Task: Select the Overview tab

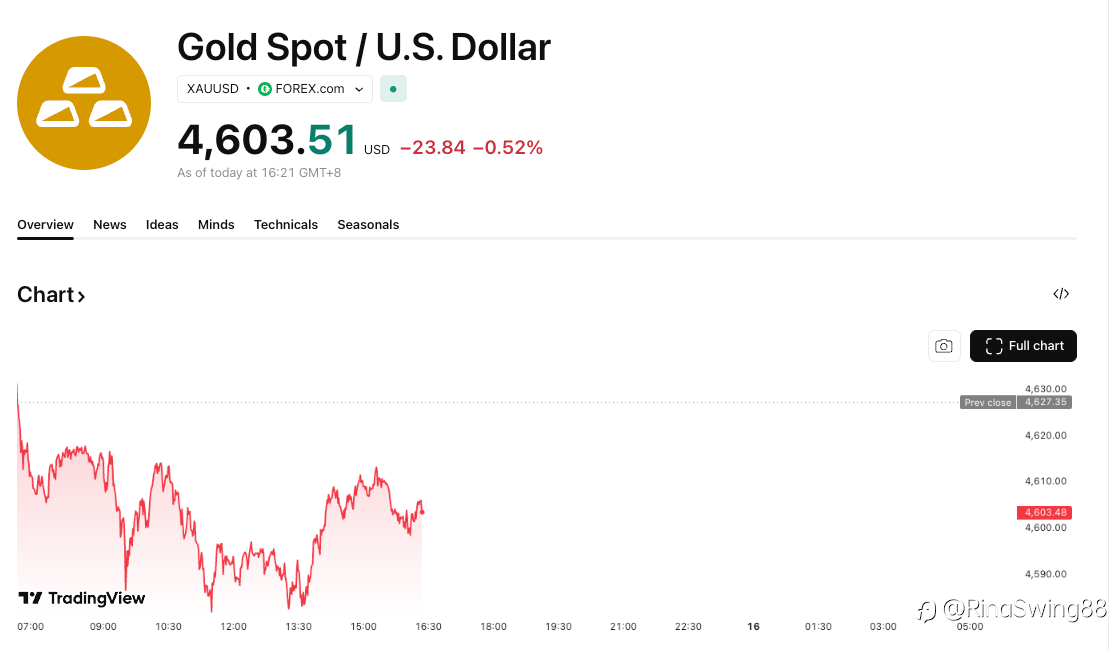Action: coord(45,225)
